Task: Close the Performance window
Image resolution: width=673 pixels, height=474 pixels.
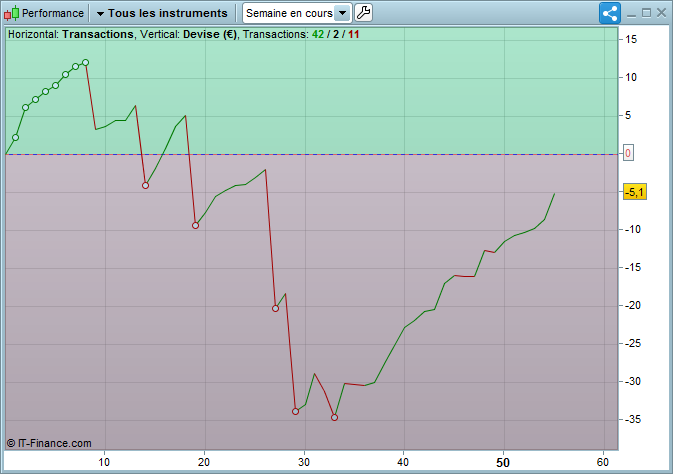Action: click(661, 13)
